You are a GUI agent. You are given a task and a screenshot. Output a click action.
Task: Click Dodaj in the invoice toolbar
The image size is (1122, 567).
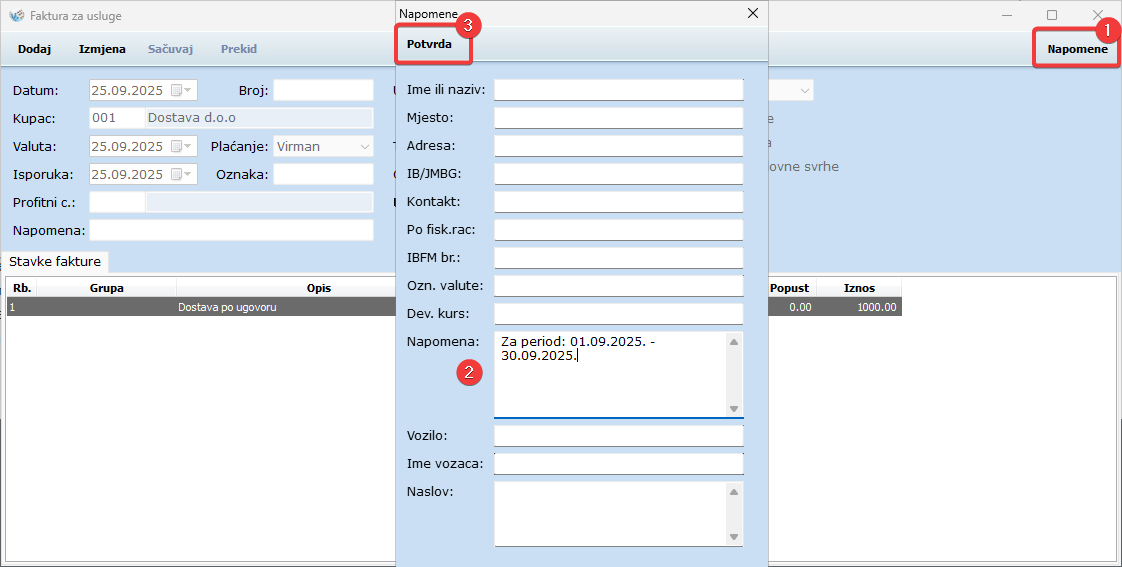tap(34, 49)
